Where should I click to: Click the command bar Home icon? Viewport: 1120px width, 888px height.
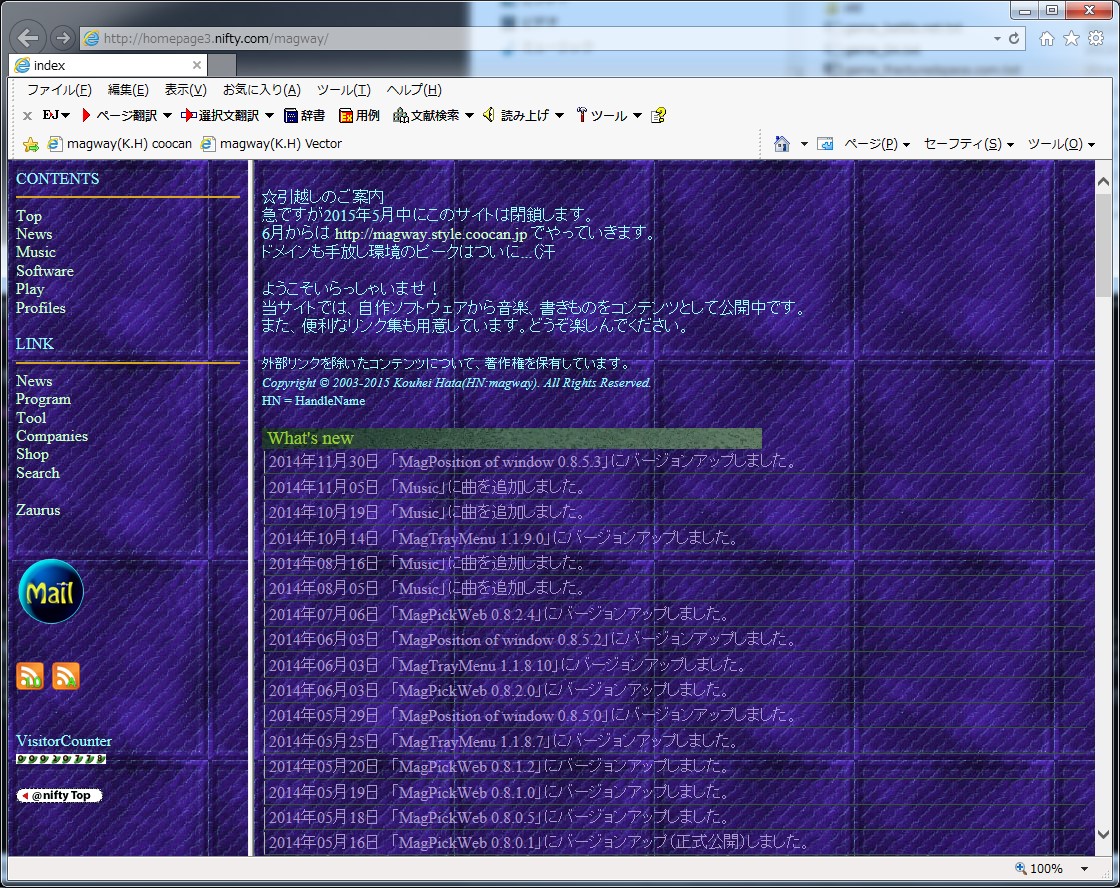click(782, 144)
